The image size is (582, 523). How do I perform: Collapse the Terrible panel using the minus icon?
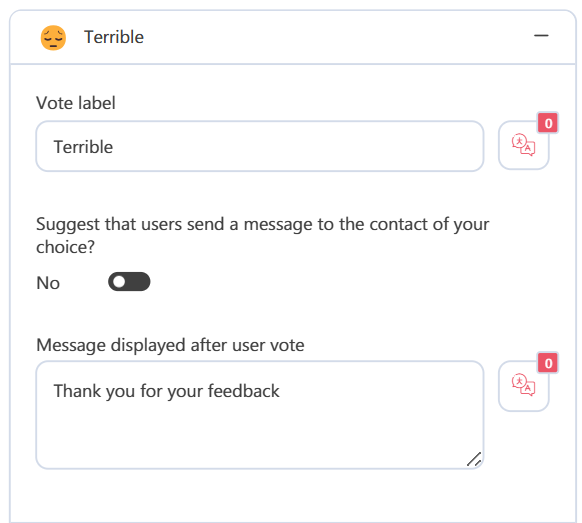coord(541,36)
